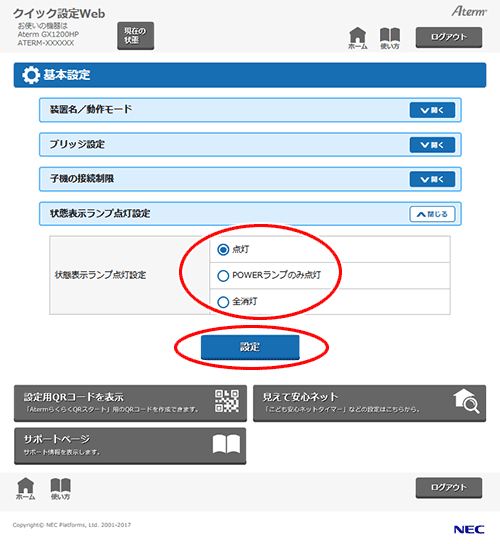Open the サポートページ panel
Screen dimensions: 500x544
point(130,446)
